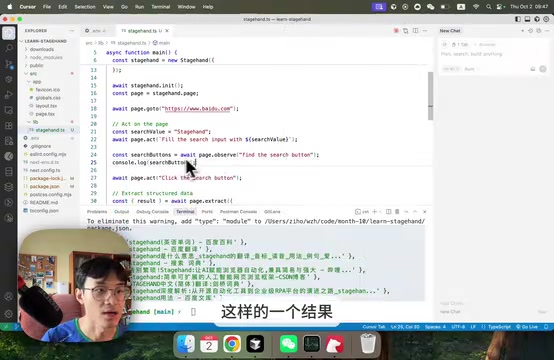Image resolution: width=554 pixels, height=360 pixels.
Task: Open package.json in the explorer
Action: coord(45,186)
